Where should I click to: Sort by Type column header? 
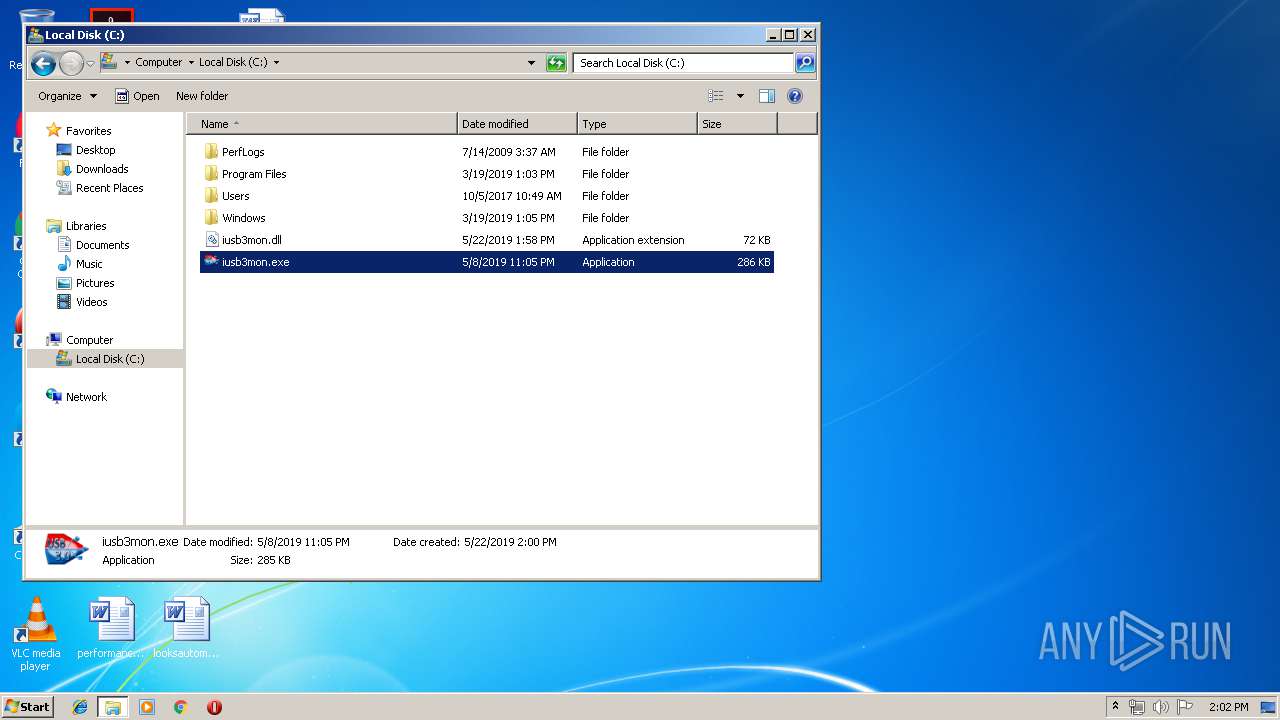click(x=638, y=124)
